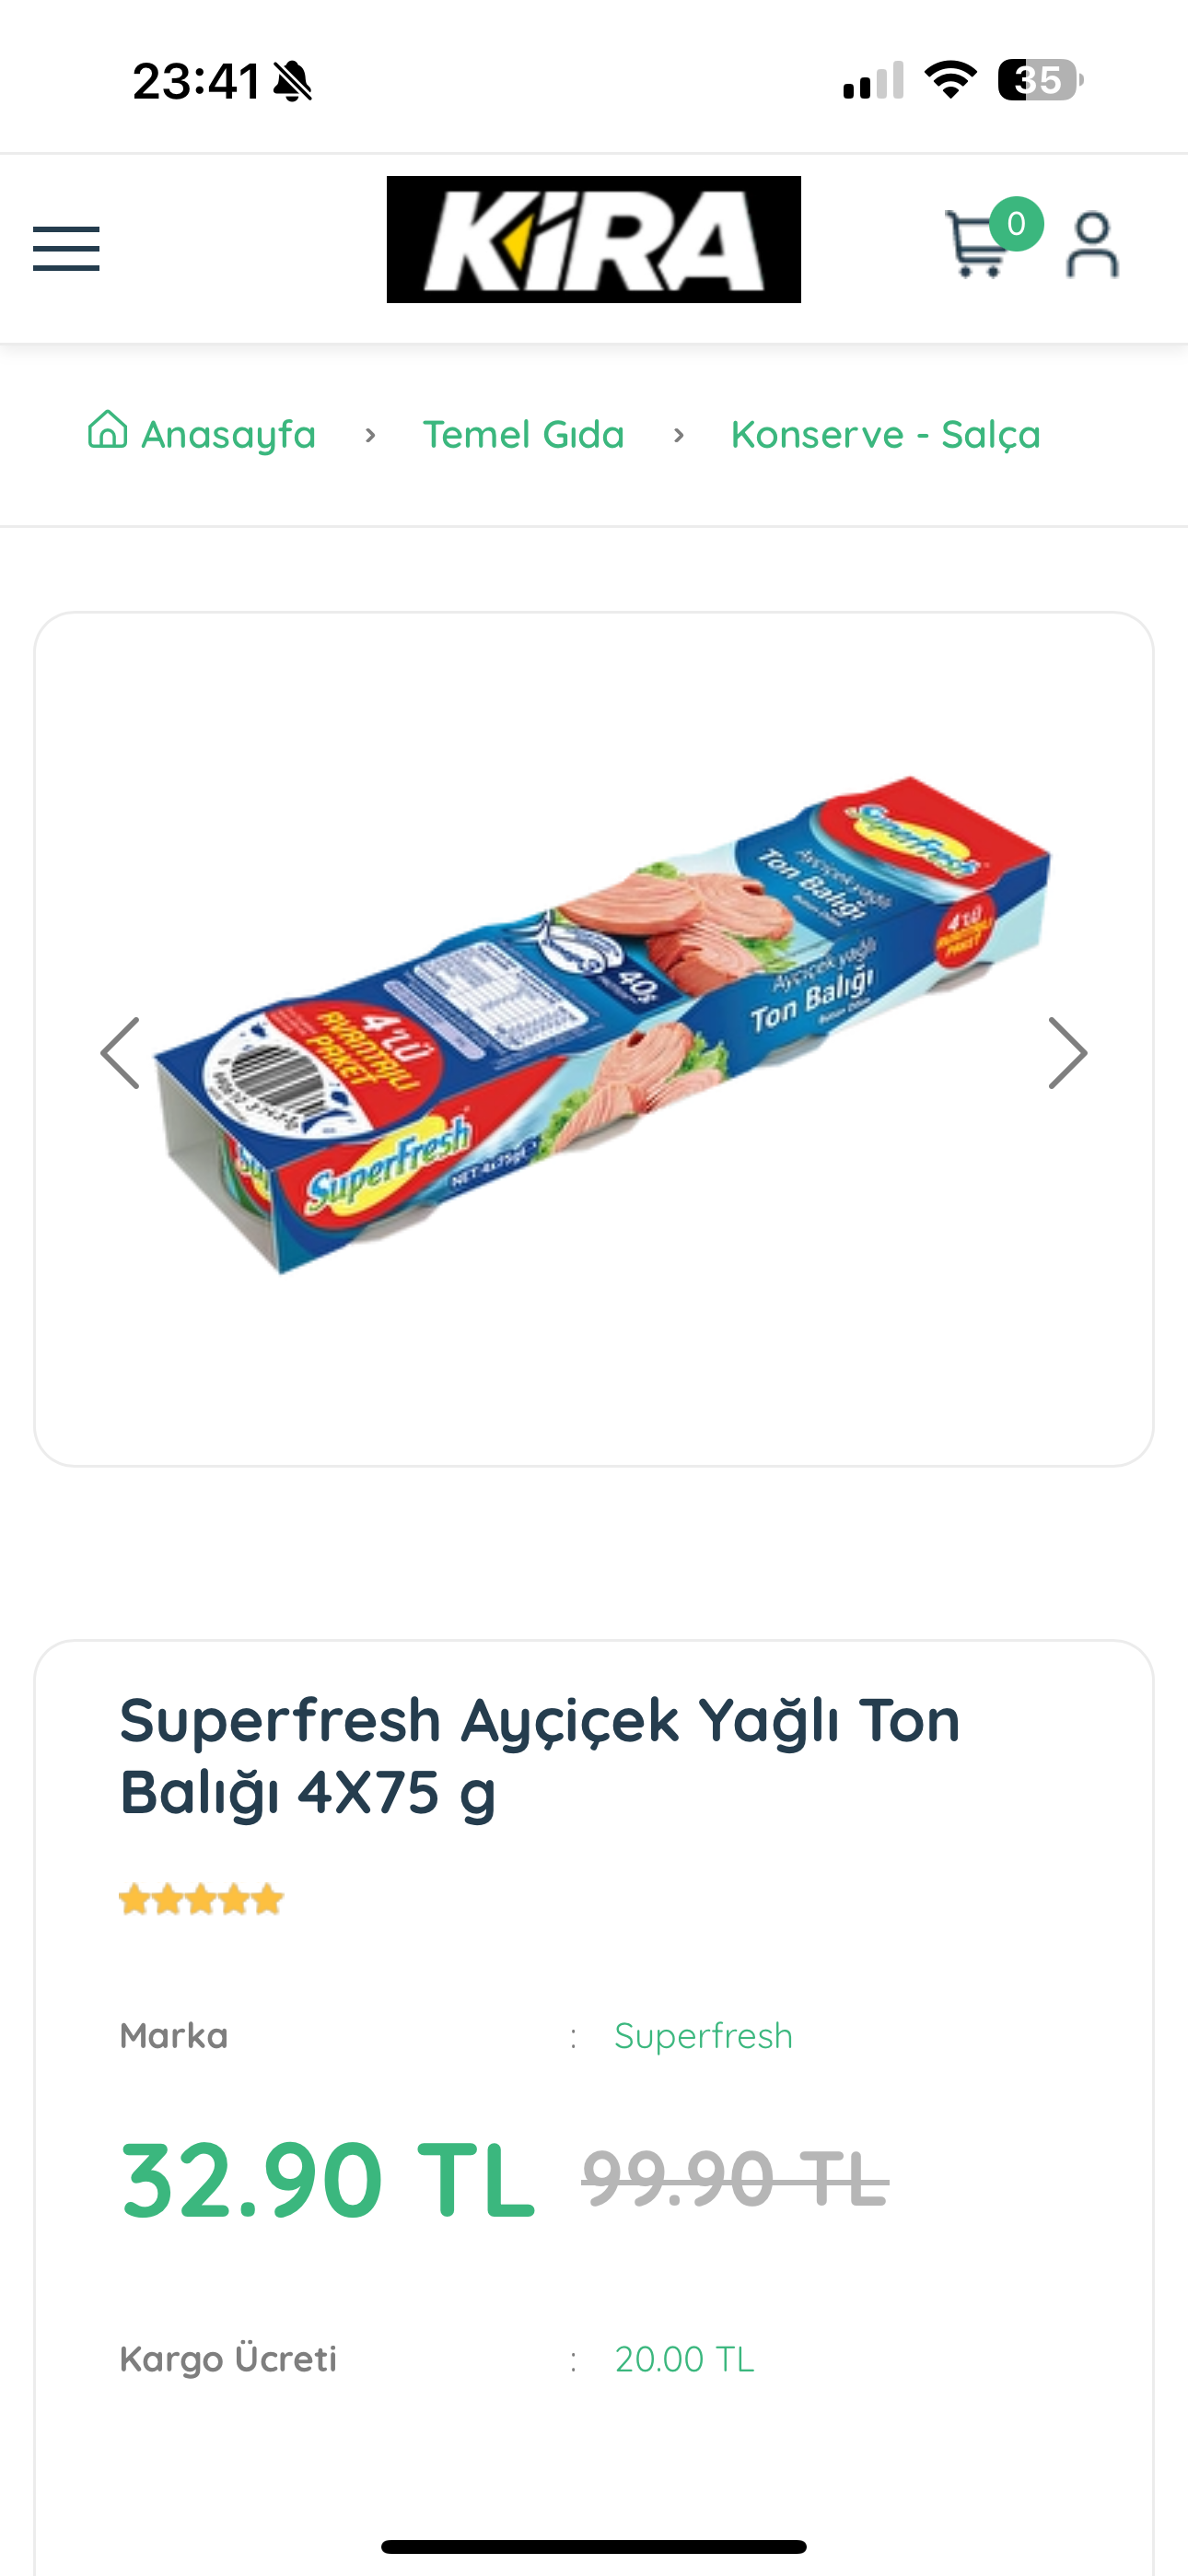Show the previous product image
Screen dimensions: 1188x2576
pyautogui.click(x=120, y=1053)
